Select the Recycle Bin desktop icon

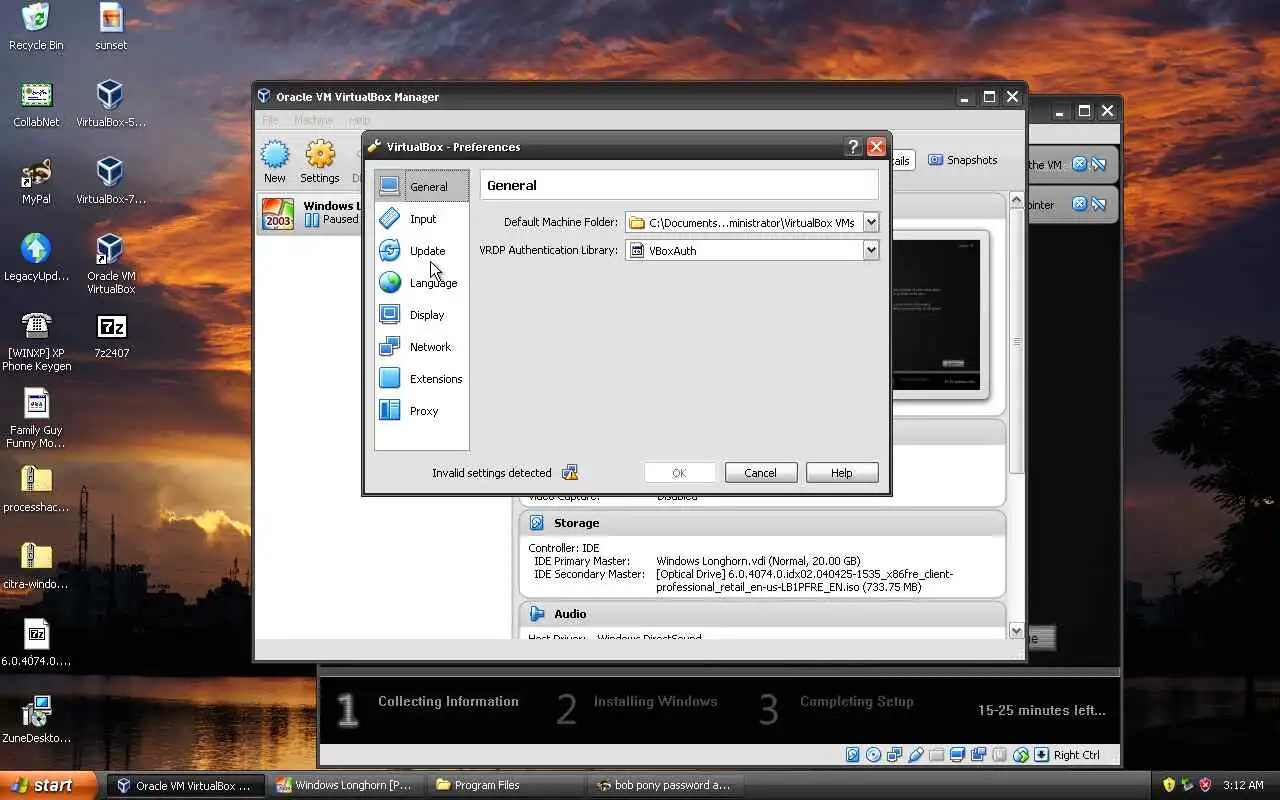pyautogui.click(x=36, y=27)
